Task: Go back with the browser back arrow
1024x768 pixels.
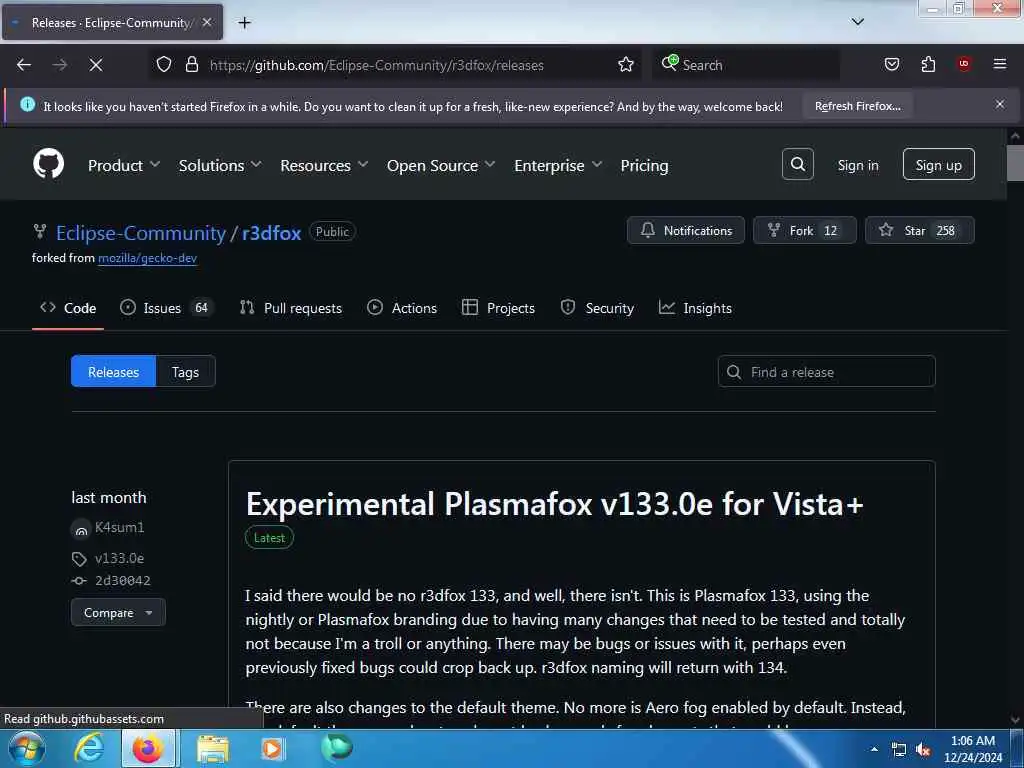Action: click(x=24, y=65)
